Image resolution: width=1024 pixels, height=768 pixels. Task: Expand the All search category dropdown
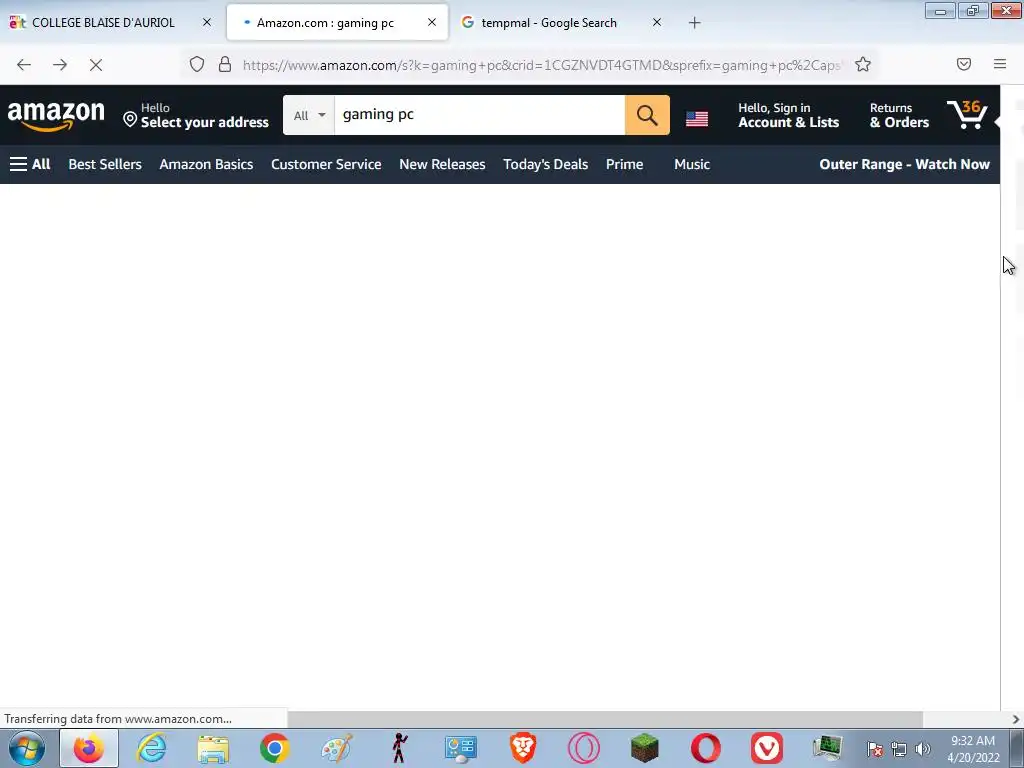coord(309,116)
